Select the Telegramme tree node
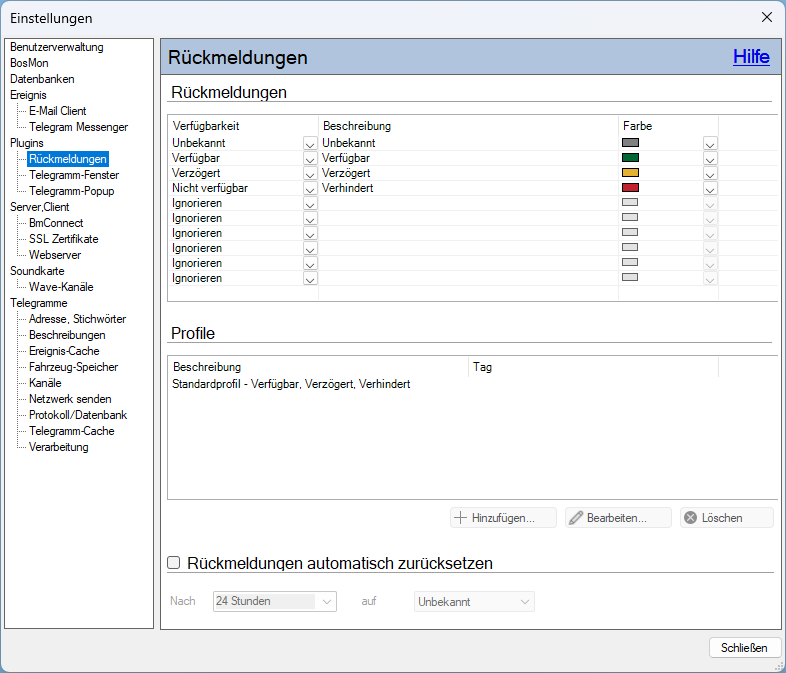 coord(39,303)
